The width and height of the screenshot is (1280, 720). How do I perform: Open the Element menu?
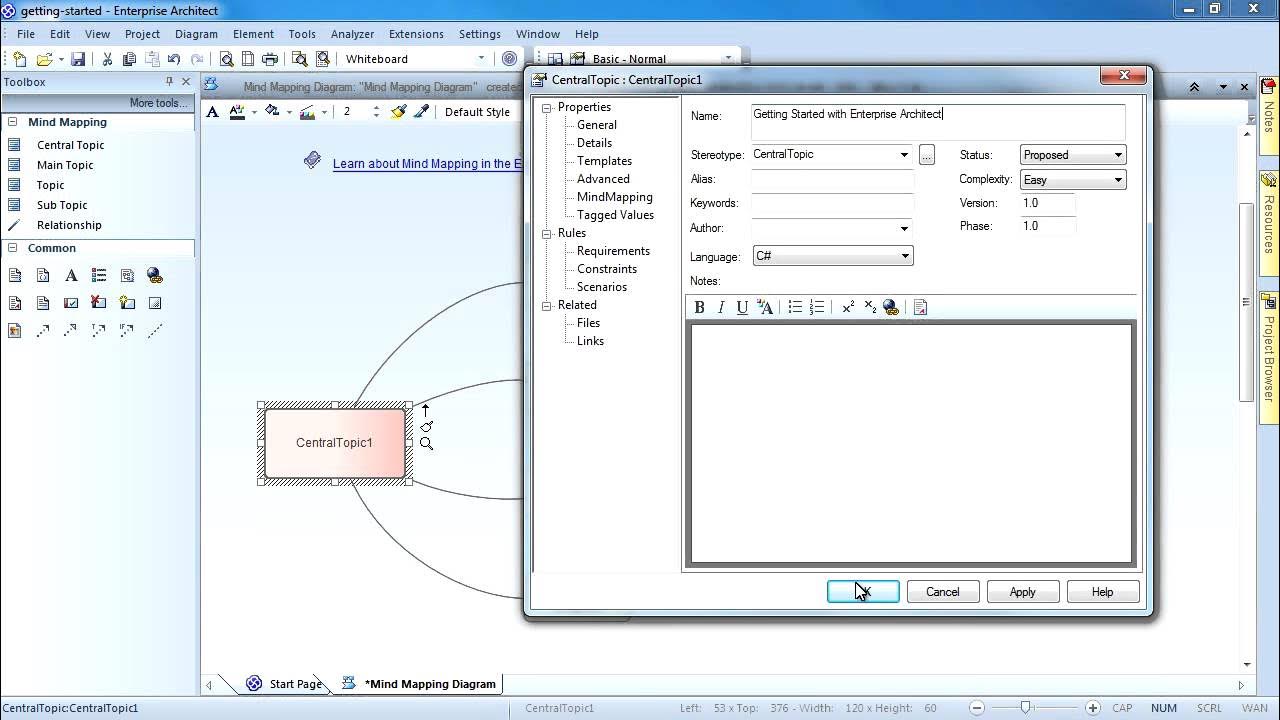253,34
